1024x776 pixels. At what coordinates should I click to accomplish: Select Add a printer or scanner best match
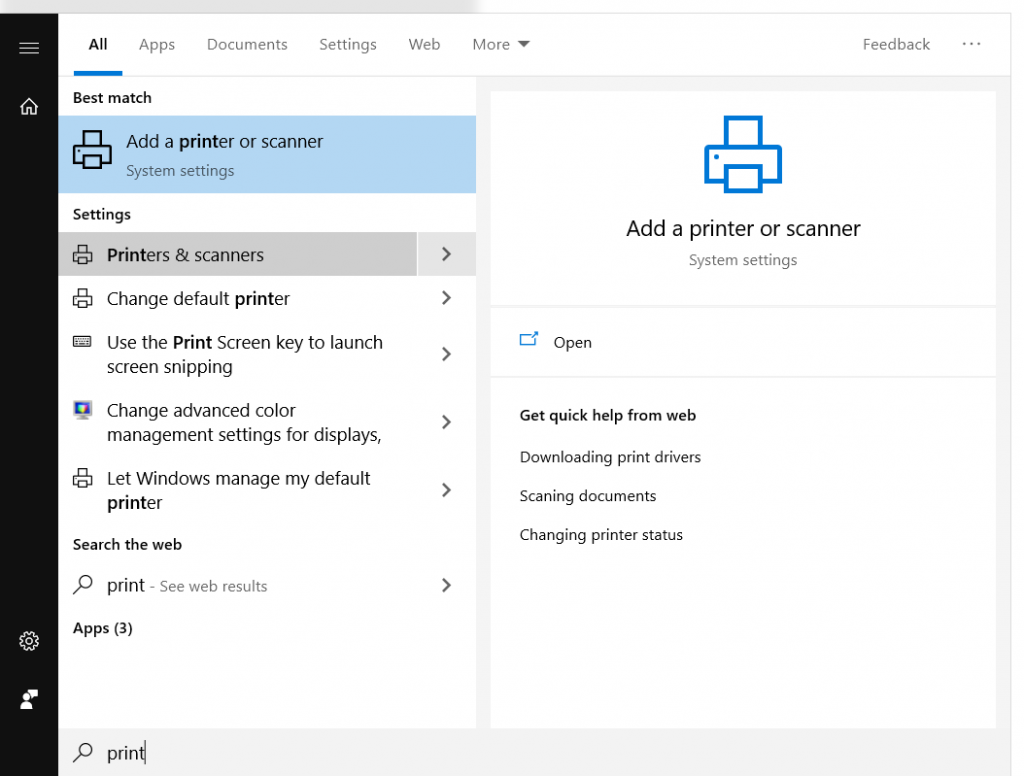coord(267,154)
